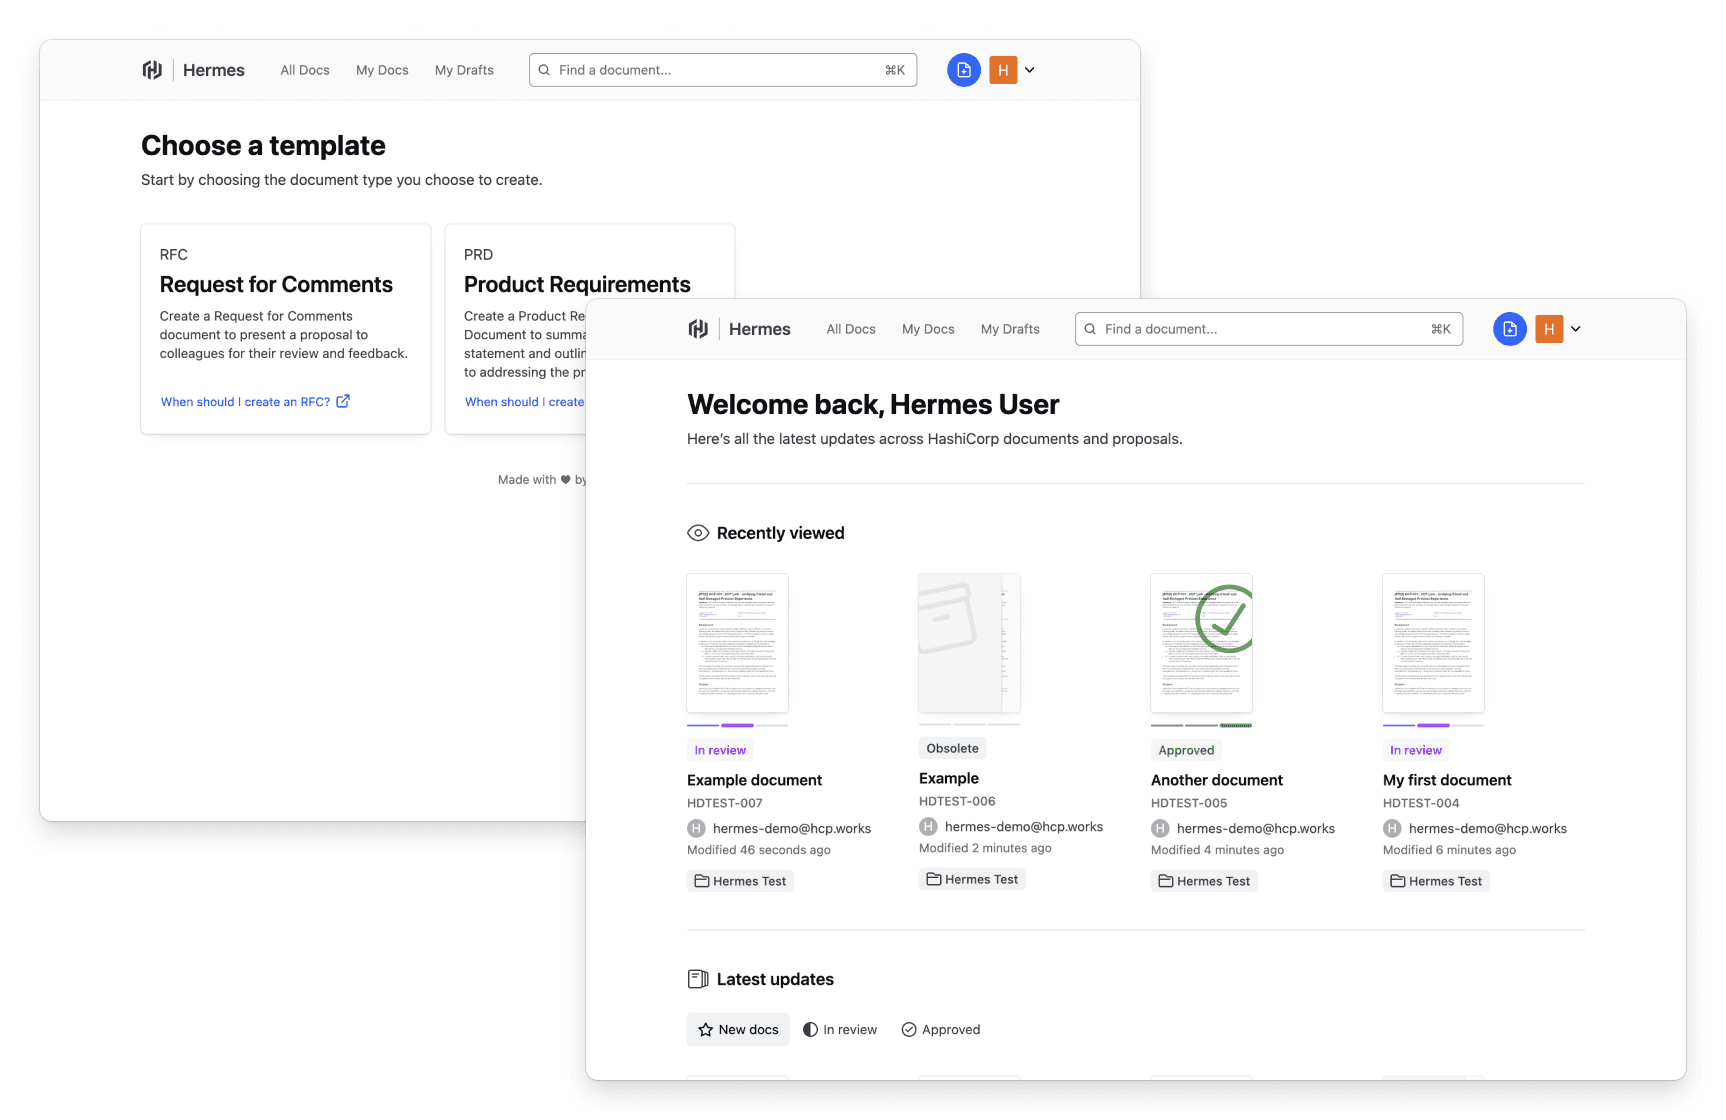Switch Latest updates to In review filter
This screenshot has width=1726, height=1120.
[840, 1030]
